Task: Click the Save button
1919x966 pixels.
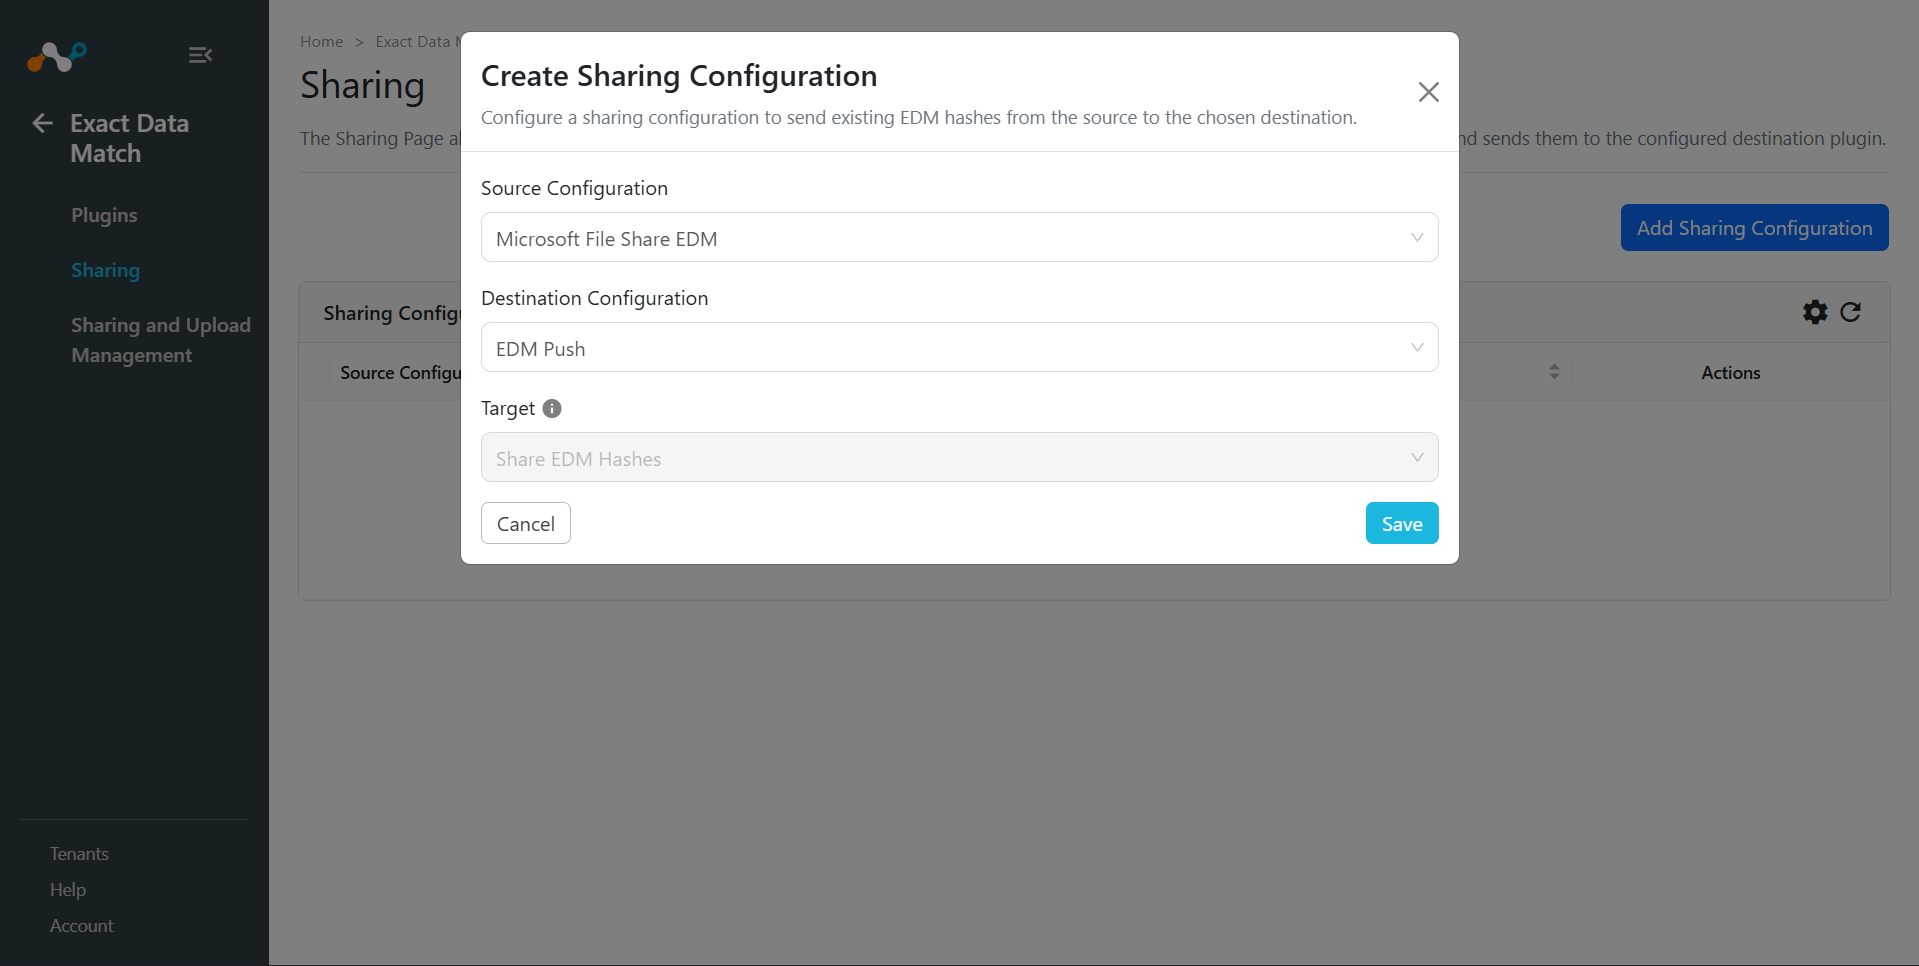Action: [1402, 523]
